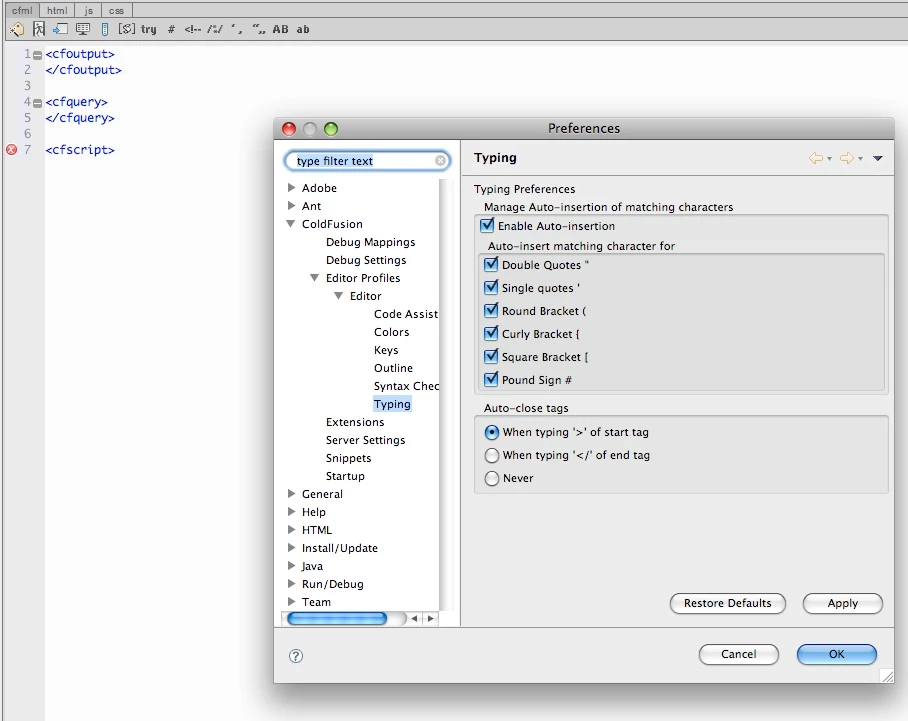This screenshot has height=721, width=908.
Task: Confirm the preferences with OK
Action: pyautogui.click(x=836, y=654)
